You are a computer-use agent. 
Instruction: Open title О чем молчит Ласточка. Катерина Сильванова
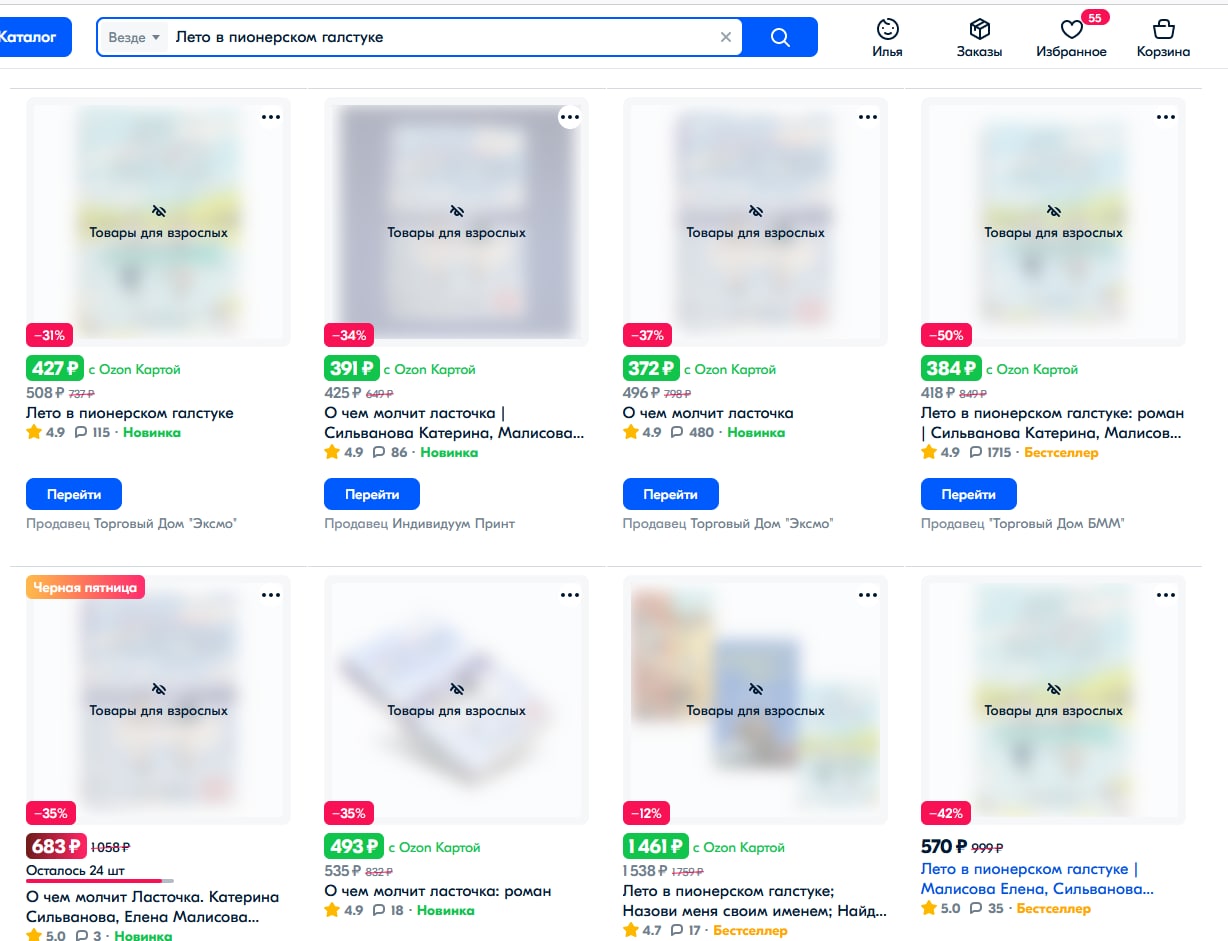(153, 907)
